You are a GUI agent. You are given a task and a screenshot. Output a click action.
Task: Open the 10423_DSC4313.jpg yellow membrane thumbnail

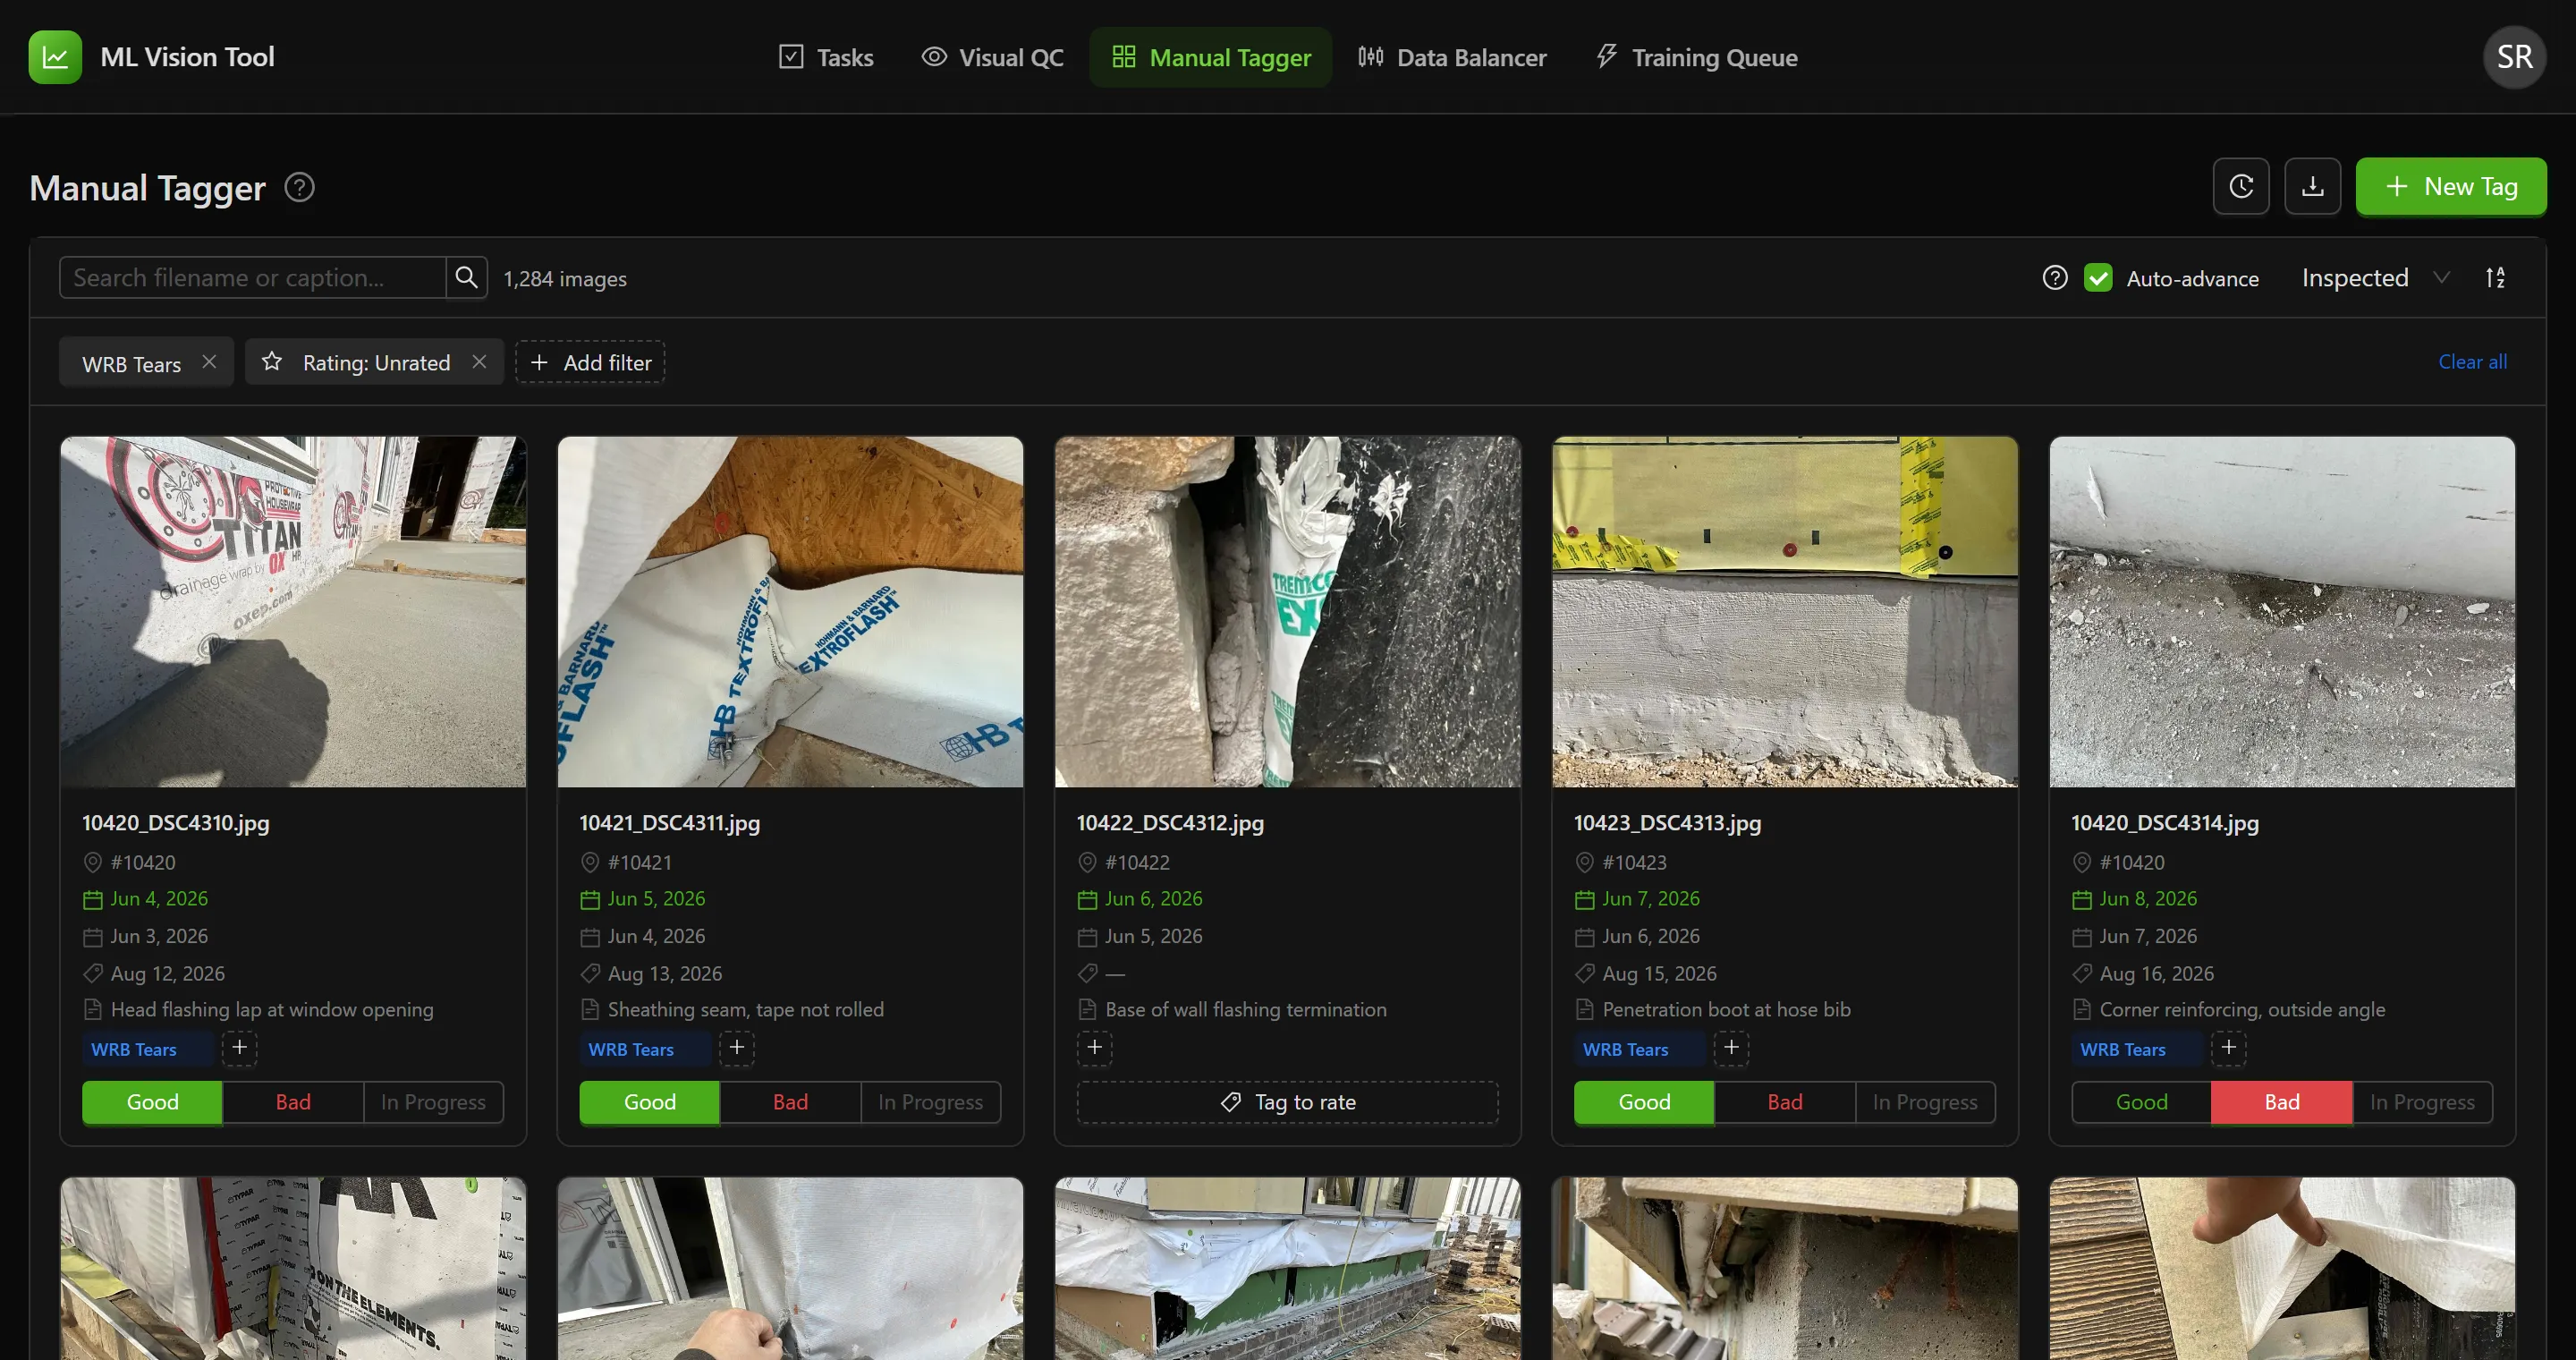point(1785,611)
